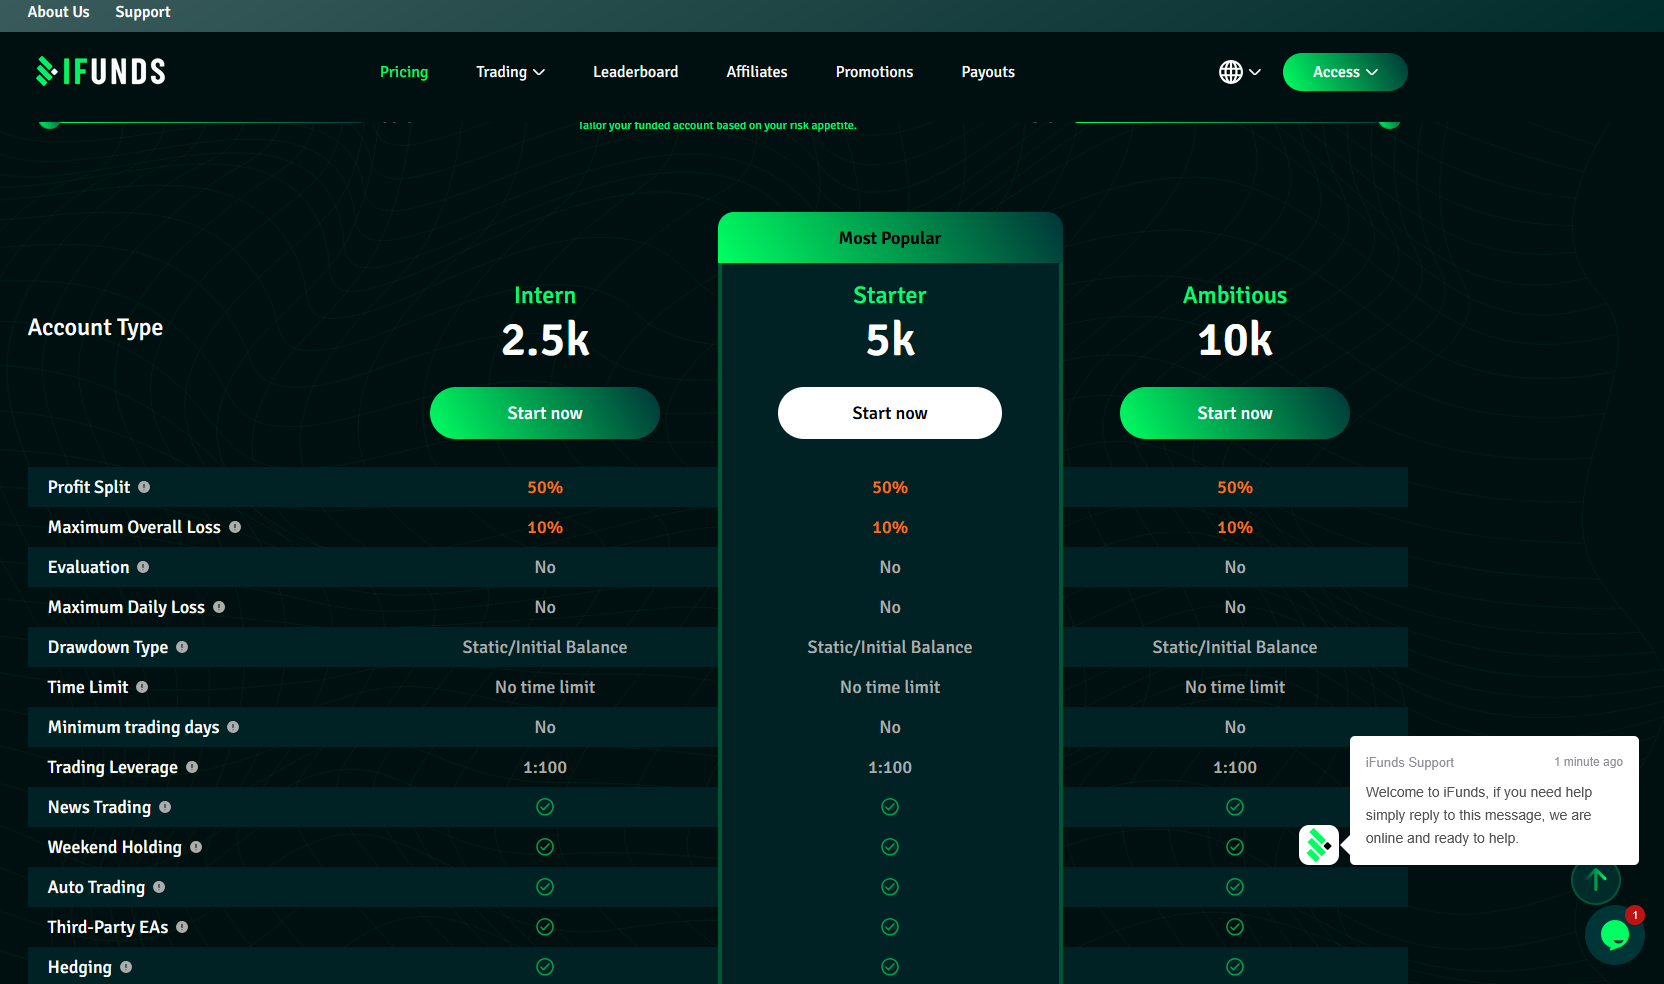
Task: Show info tooltip for Evaluation
Action: point(143,567)
